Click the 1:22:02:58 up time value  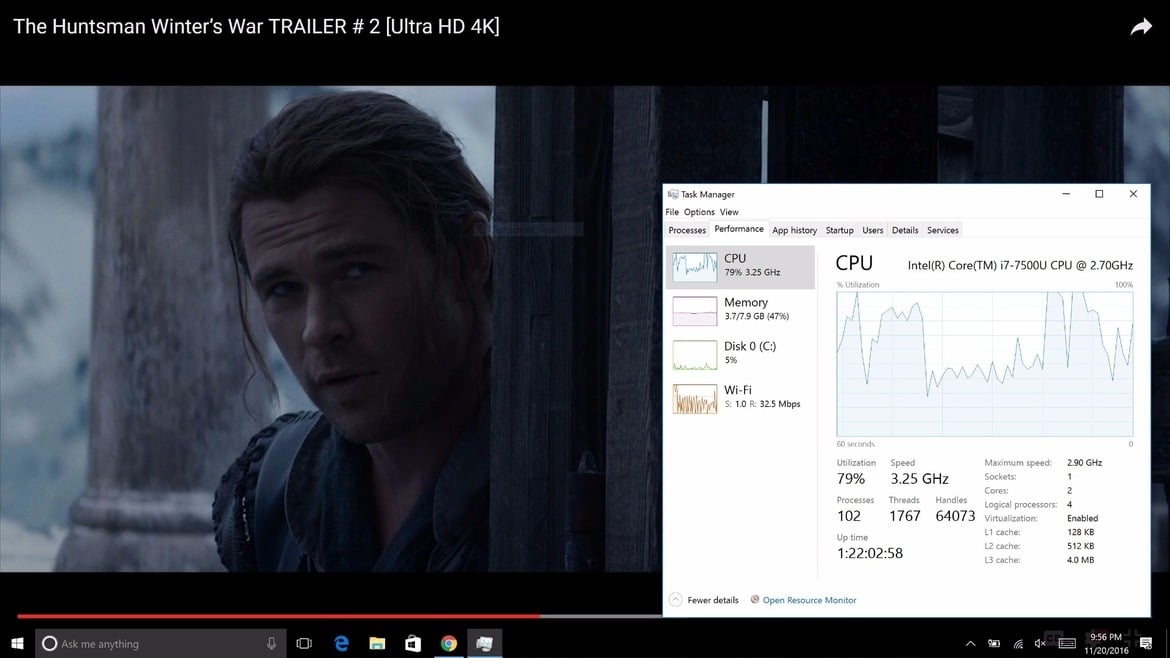[x=869, y=553]
